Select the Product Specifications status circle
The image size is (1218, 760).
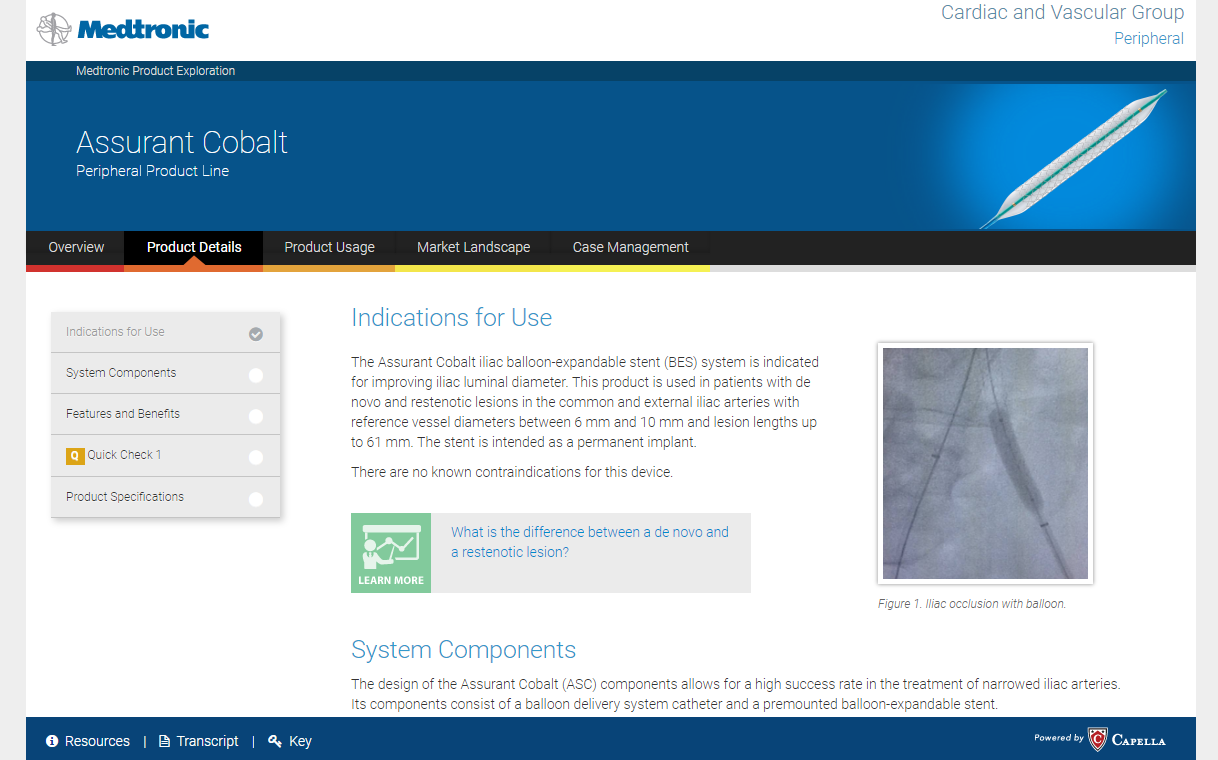click(256, 499)
